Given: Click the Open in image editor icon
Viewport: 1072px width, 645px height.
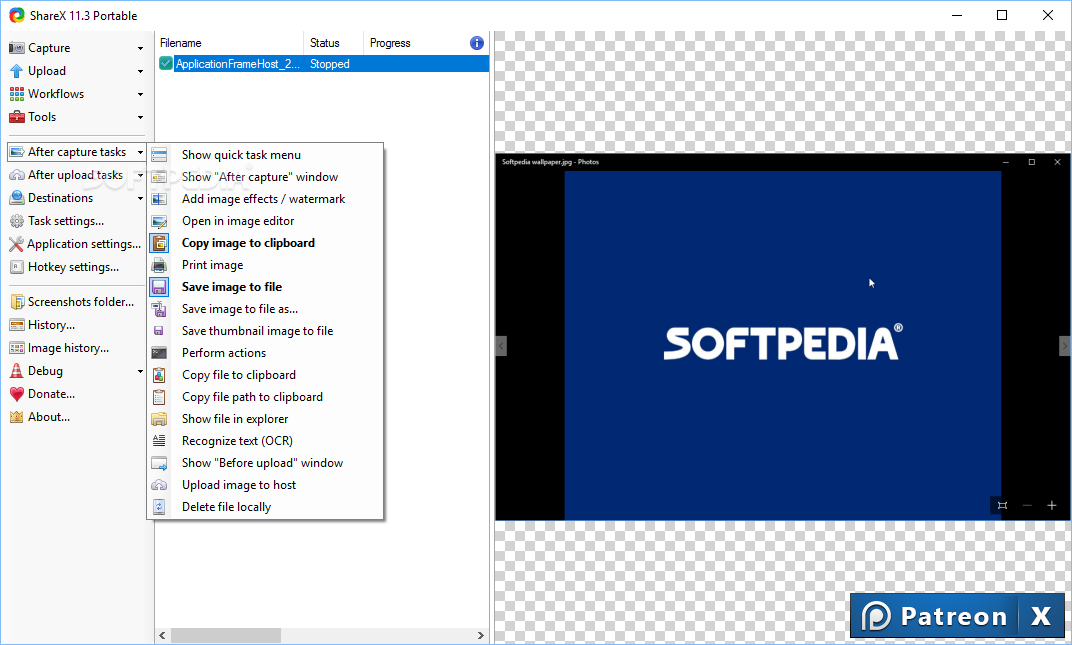Looking at the screenshot, I should pyautogui.click(x=159, y=221).
